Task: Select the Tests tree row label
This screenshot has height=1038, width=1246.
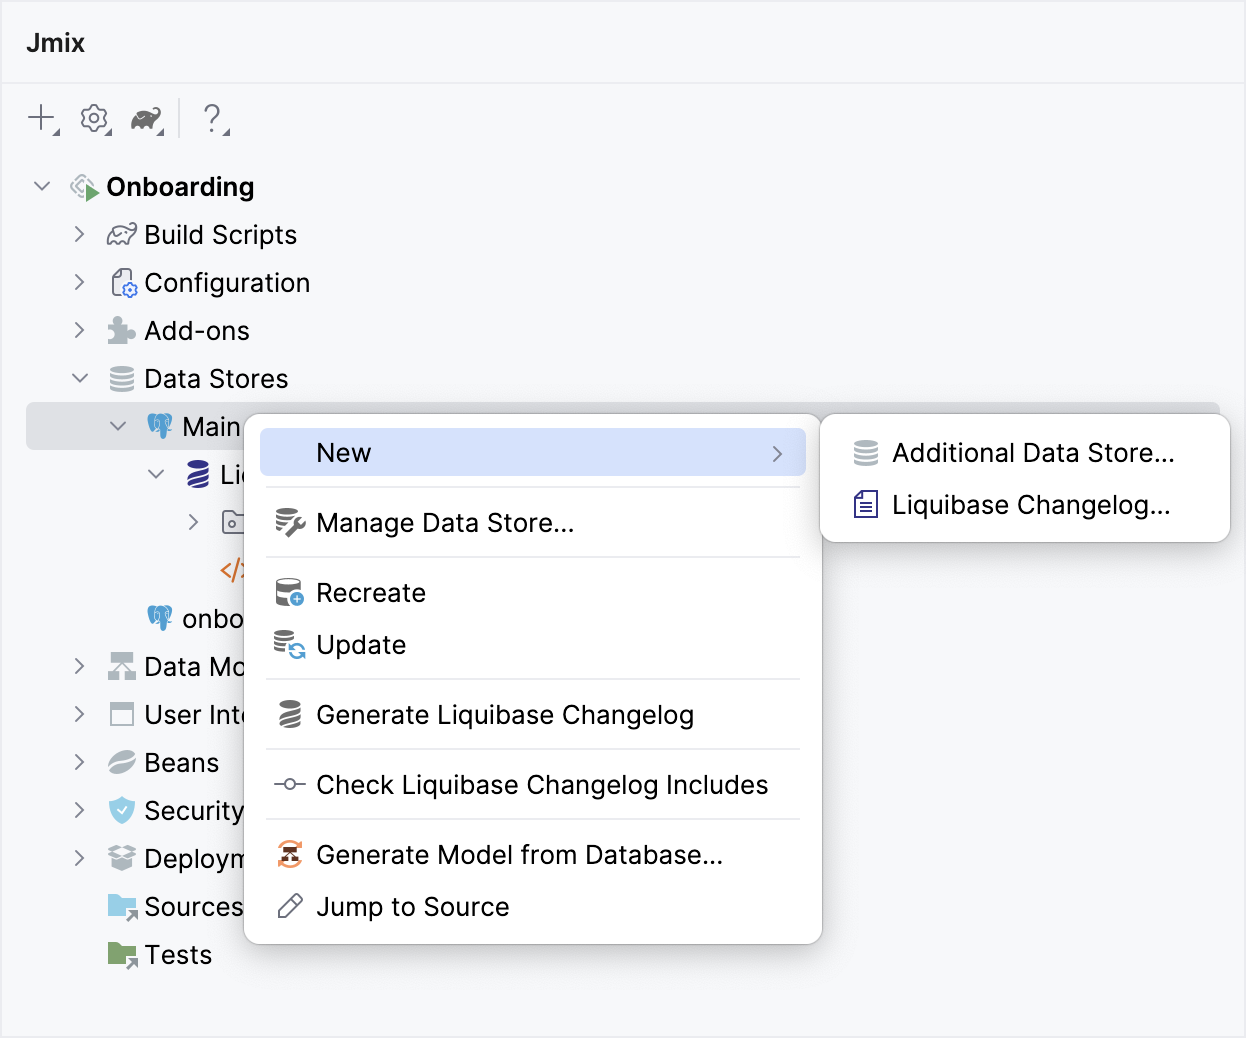Action: click(x=178, y=955)
